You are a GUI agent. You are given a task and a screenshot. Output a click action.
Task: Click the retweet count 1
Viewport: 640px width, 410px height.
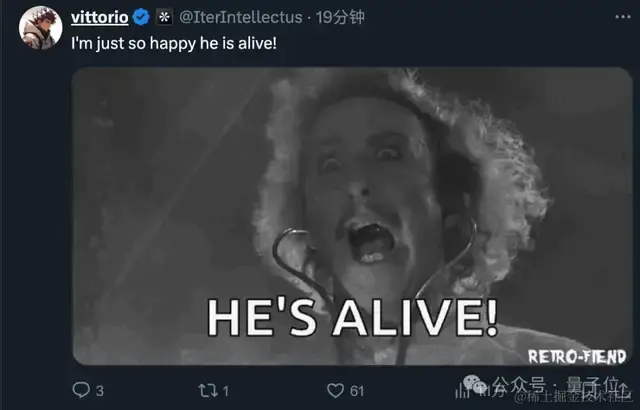[x=226, y=391]
